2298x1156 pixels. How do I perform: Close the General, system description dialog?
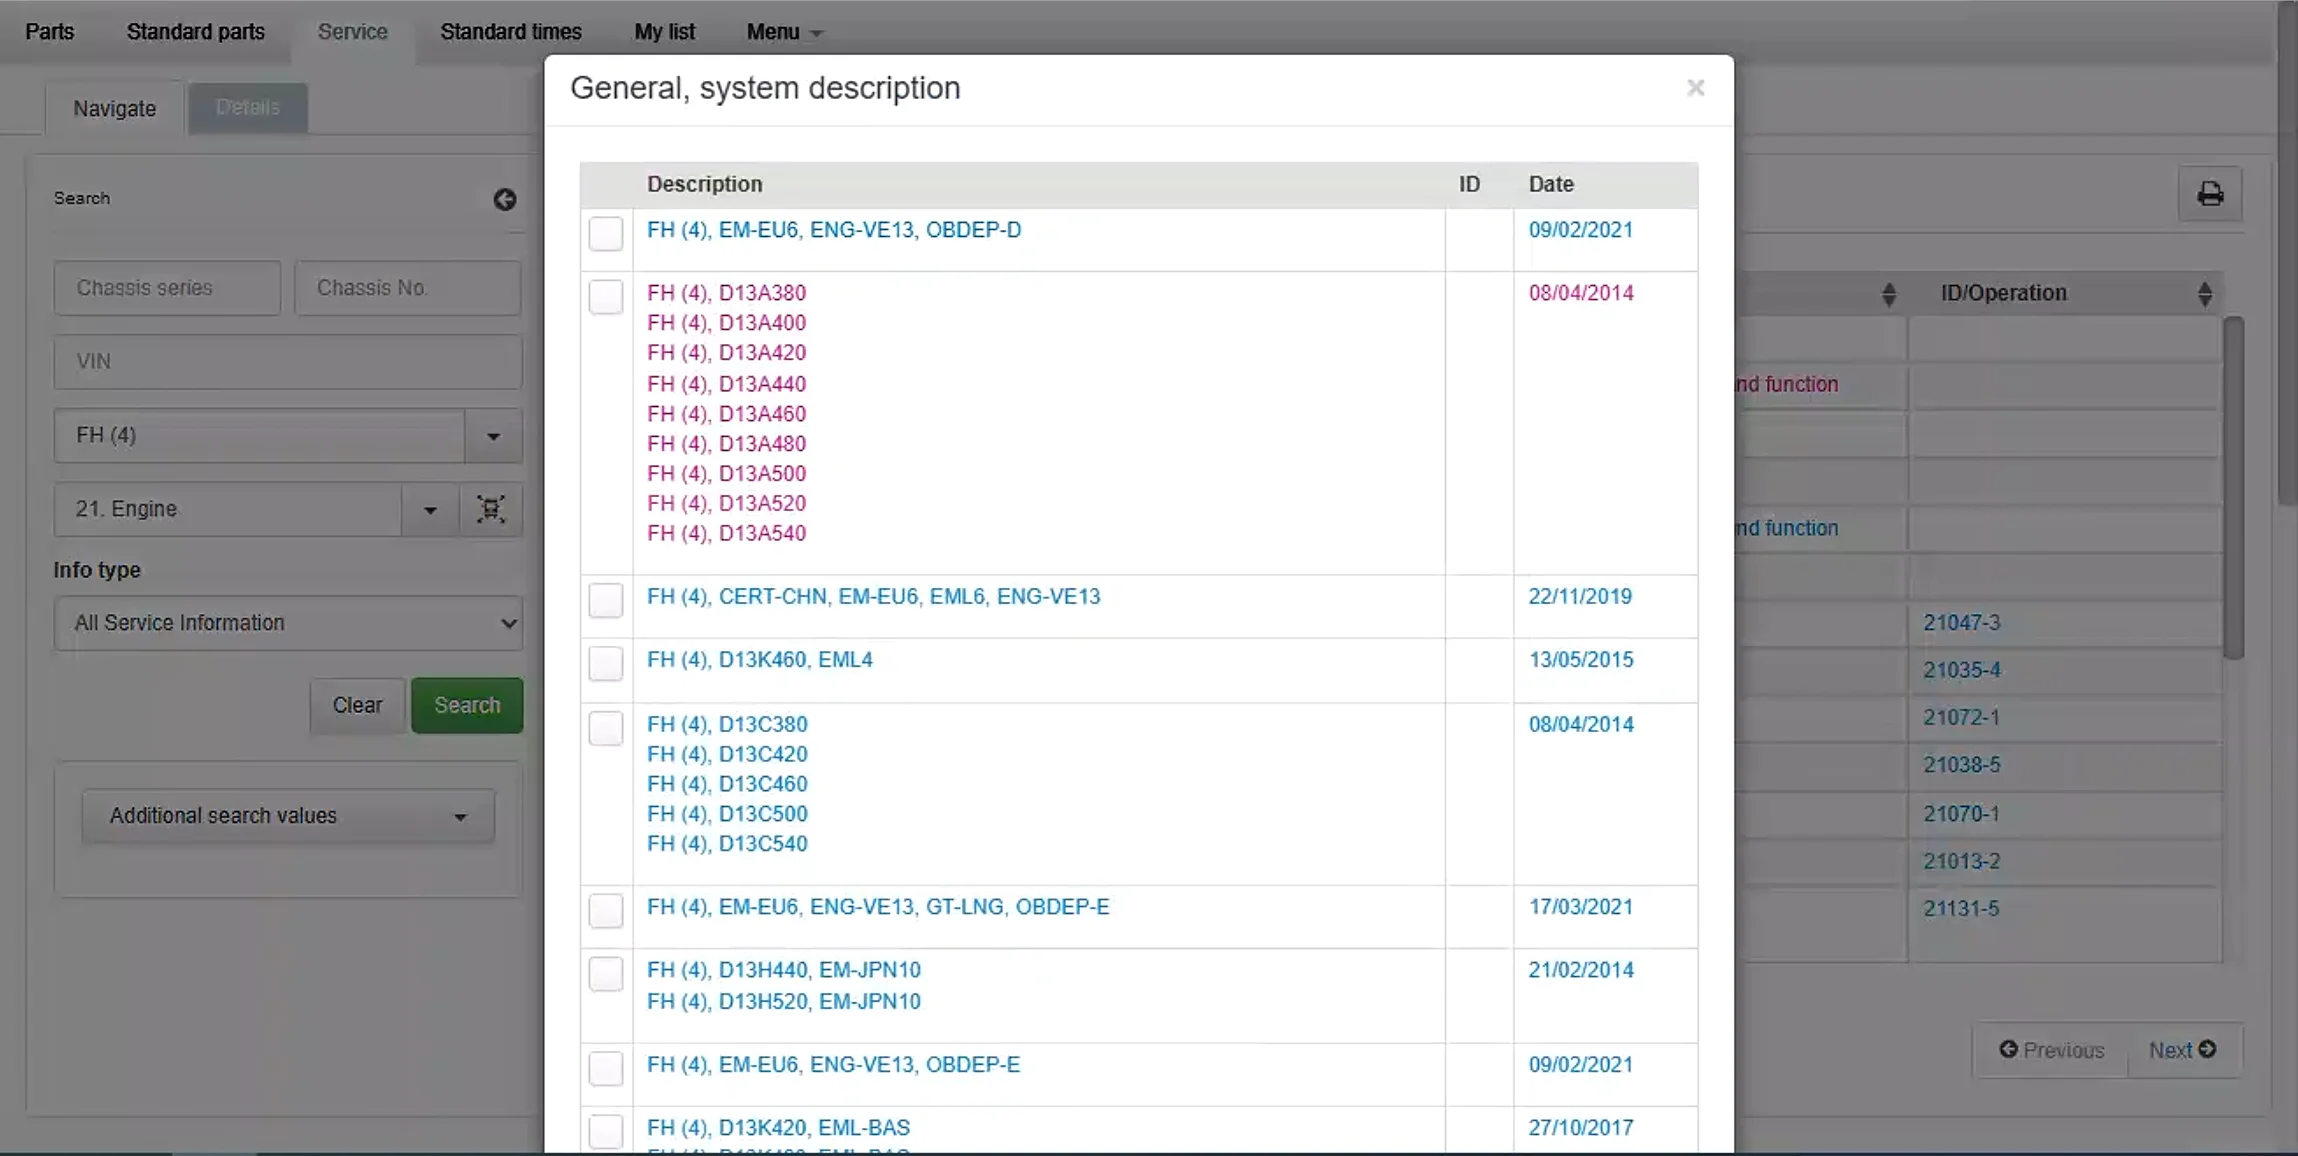pyautogui.click(x=1695, y=88)
